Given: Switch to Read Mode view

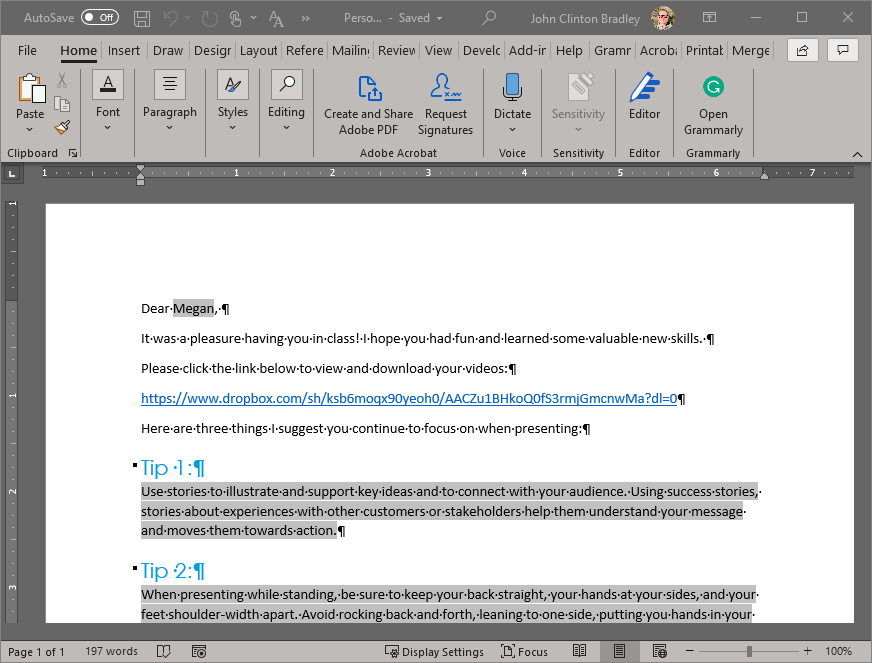Looking at the screenshot, I should pos(579,651).
